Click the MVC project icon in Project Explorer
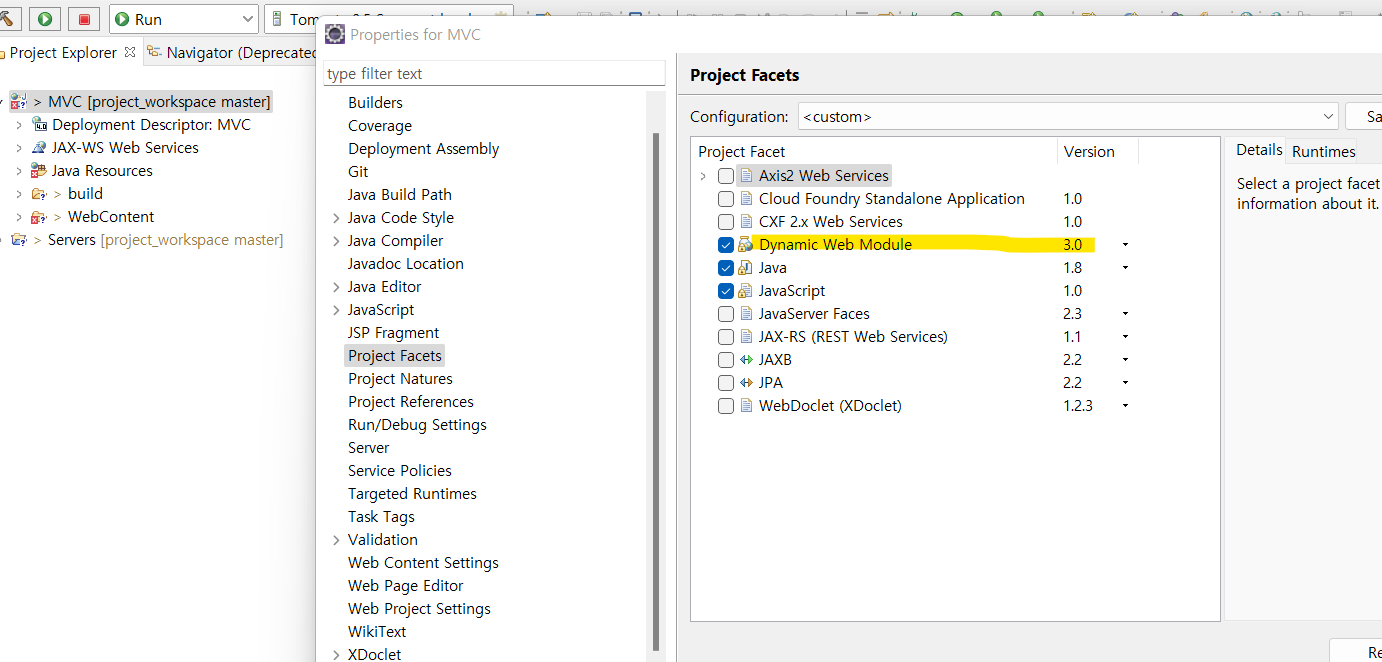 pos(19,101)
